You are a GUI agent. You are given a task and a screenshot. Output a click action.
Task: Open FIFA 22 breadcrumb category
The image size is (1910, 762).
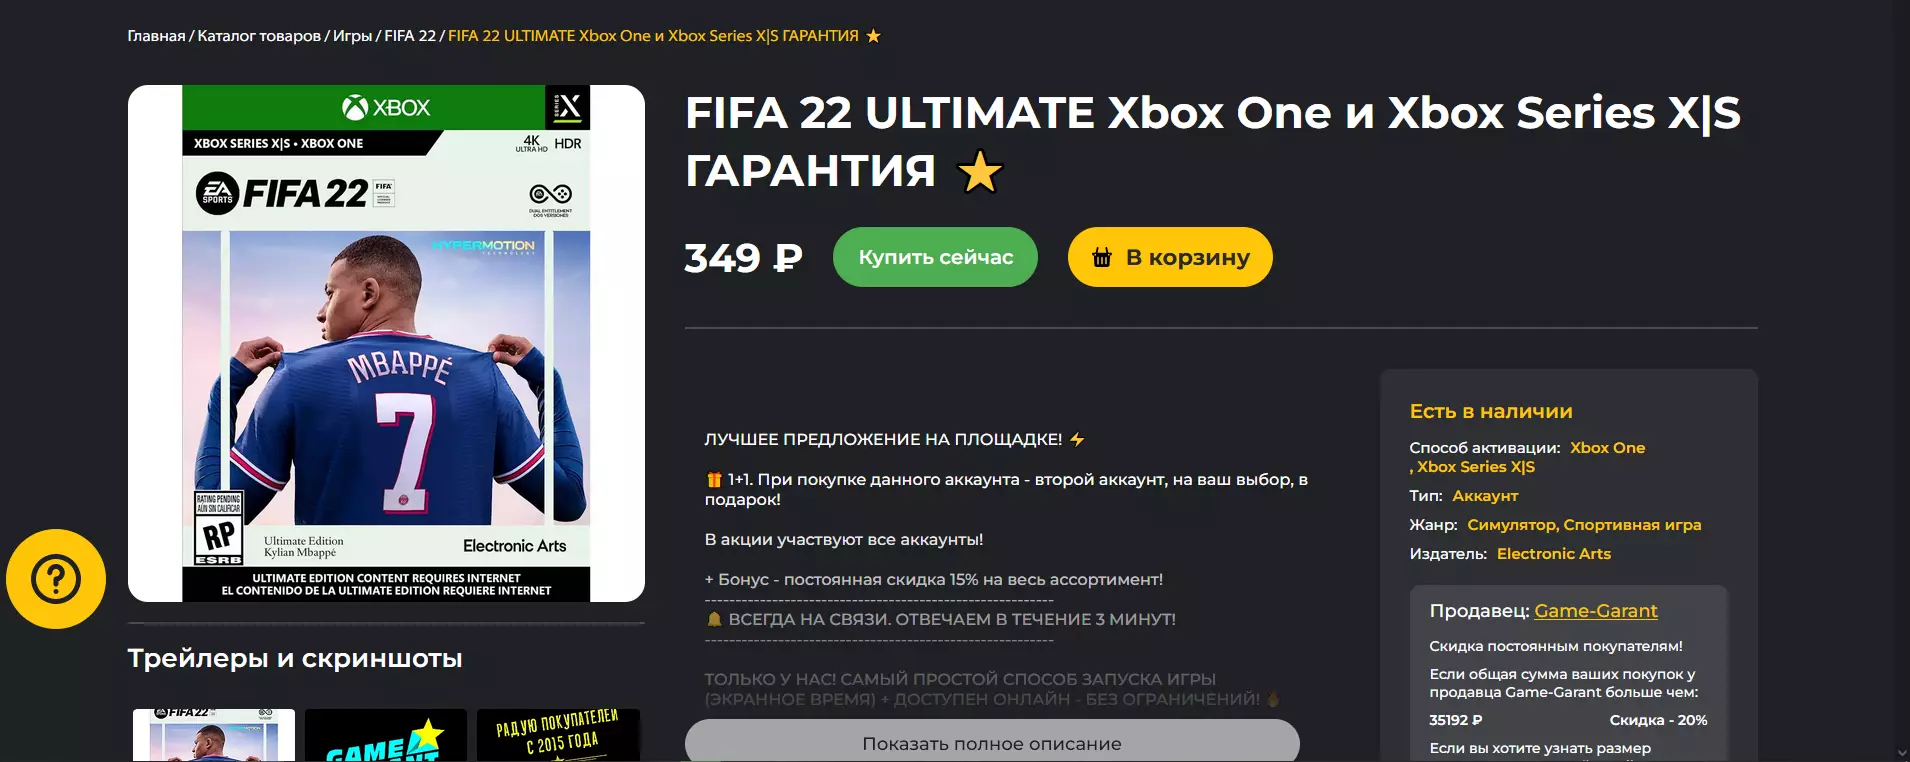click(410, 36)
